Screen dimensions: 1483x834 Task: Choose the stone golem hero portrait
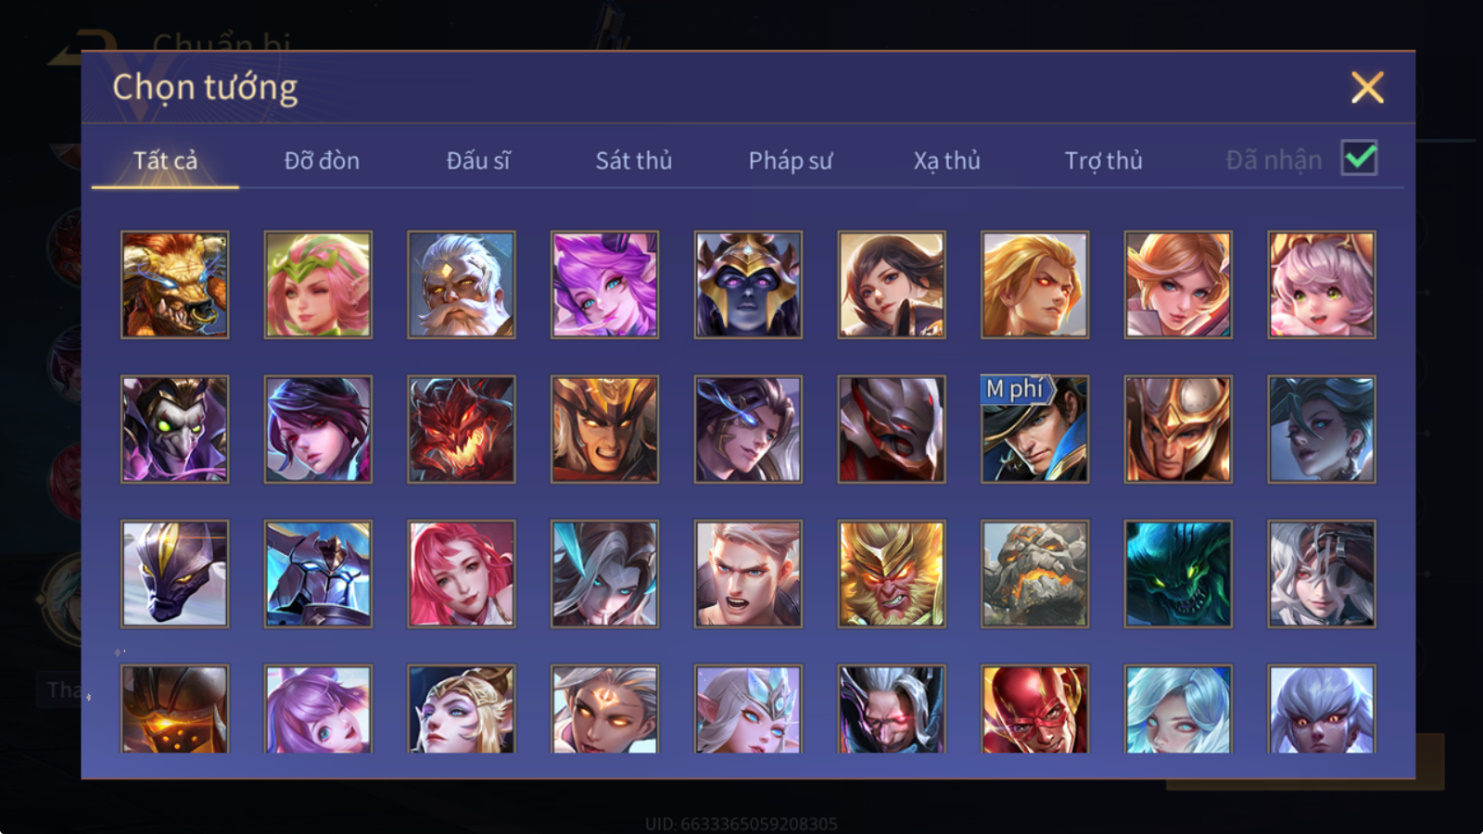pos(1035,574)
